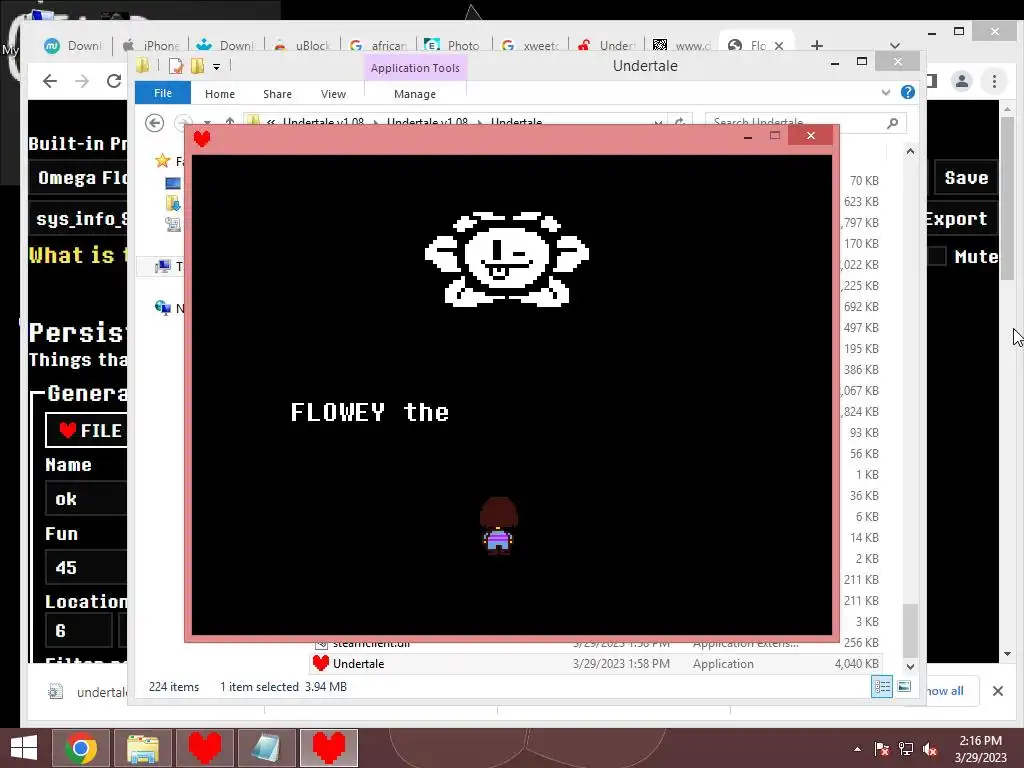Click the Explorer file list scrollbar down arrow
This screenshot has width=1024, height=768.
tap(910, 666)
